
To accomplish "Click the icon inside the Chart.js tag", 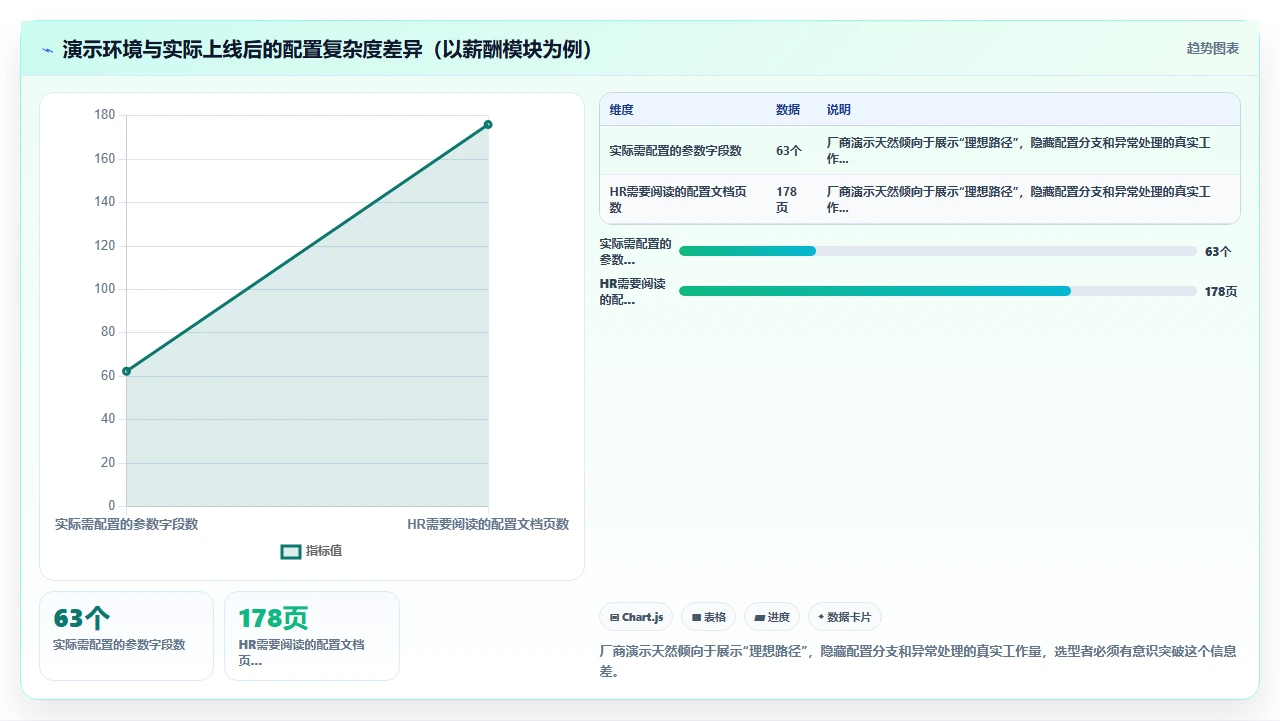I will pos(614,618).
